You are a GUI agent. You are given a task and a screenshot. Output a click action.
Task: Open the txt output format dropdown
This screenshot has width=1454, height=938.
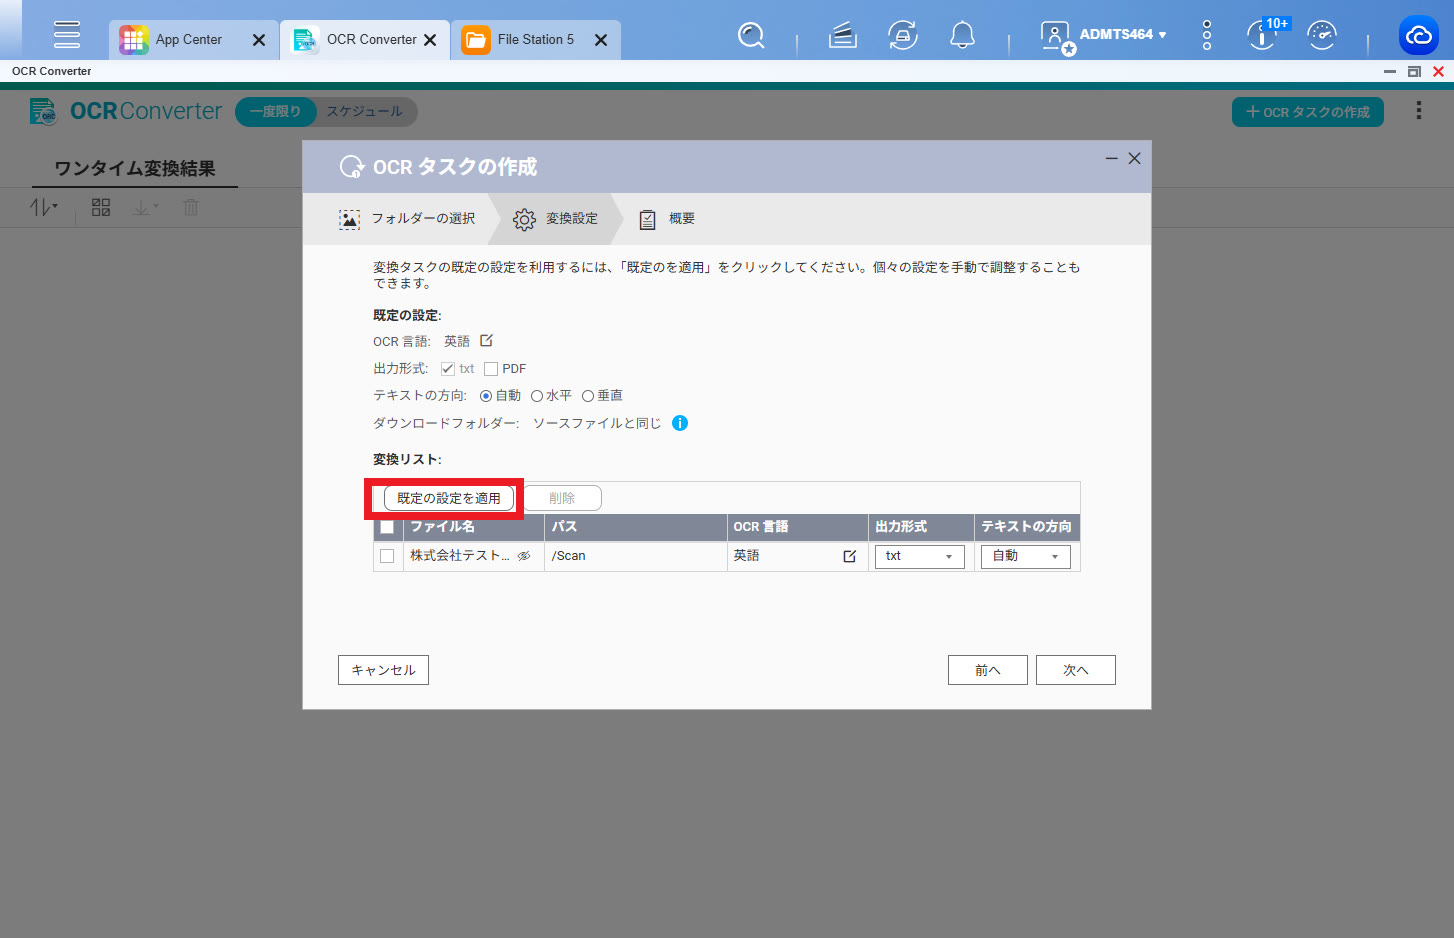[919, 556]
